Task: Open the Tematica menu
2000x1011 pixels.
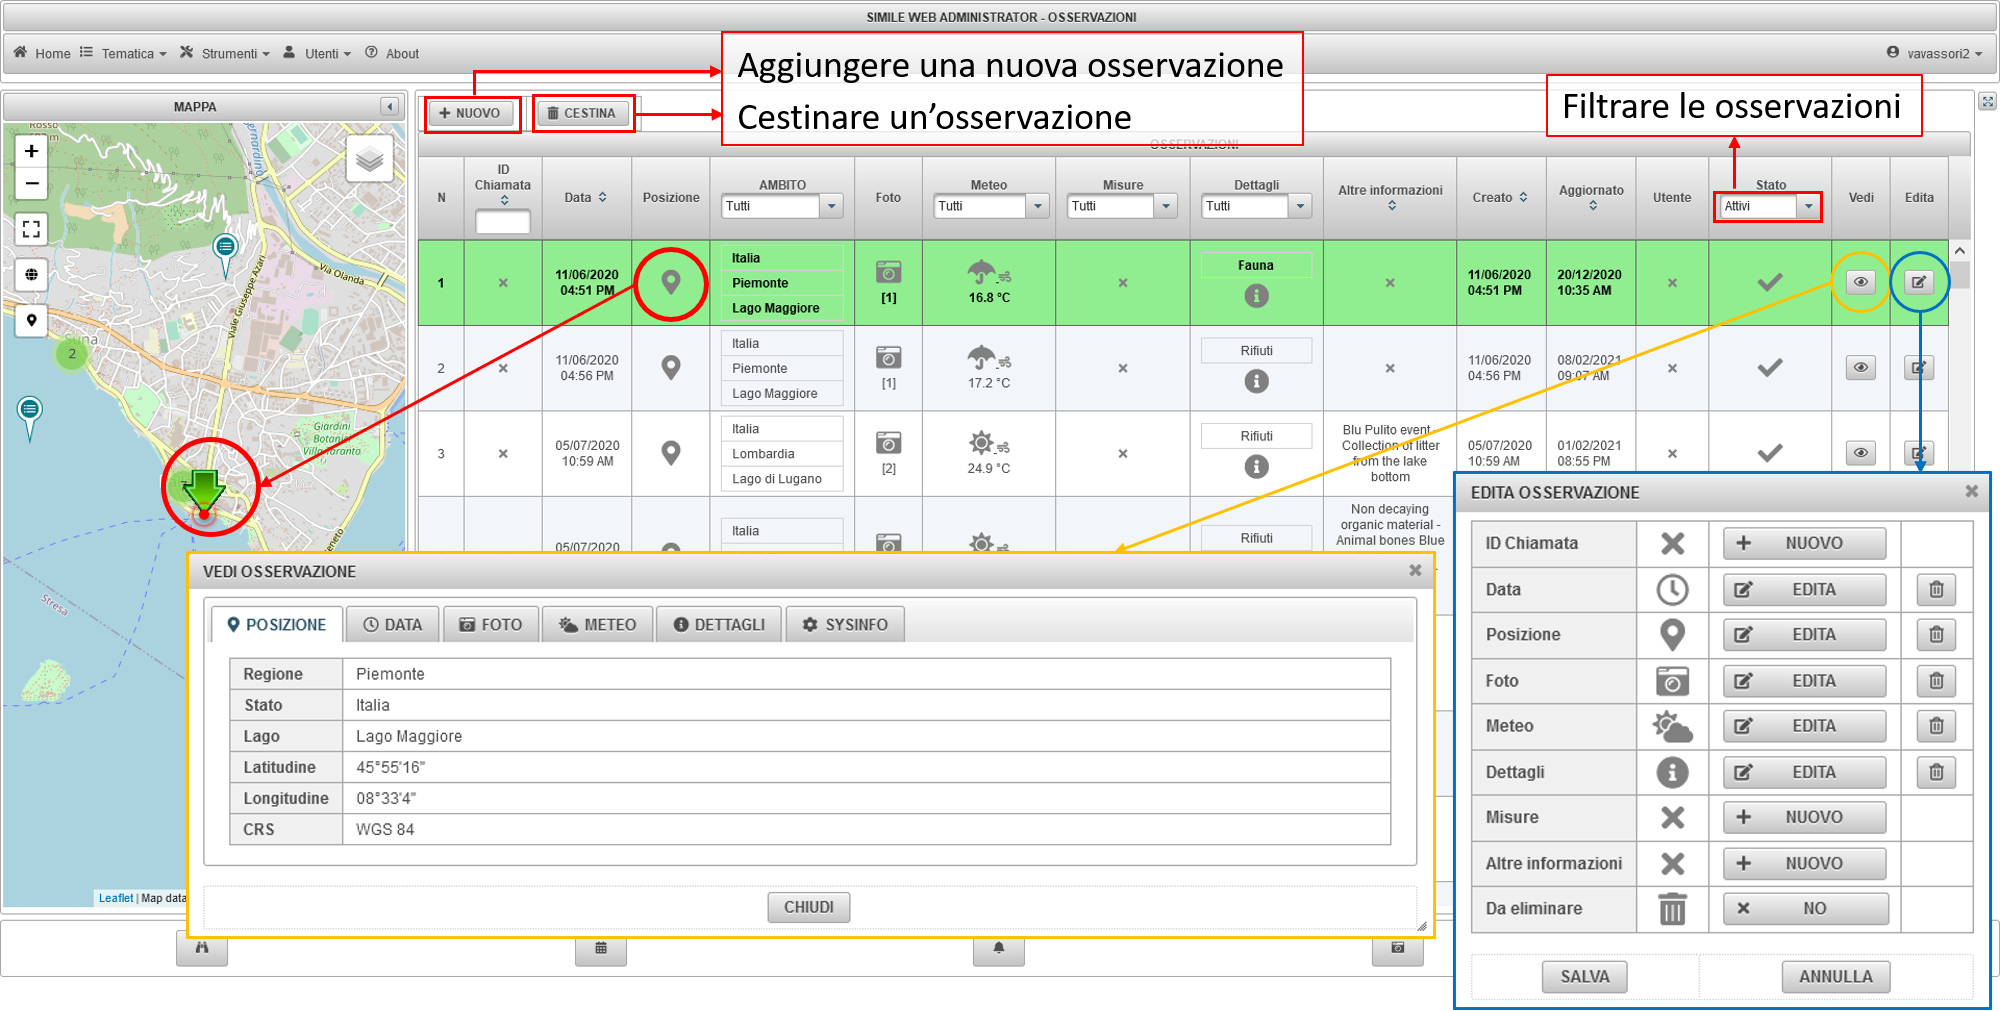Action: coord(124,54)
